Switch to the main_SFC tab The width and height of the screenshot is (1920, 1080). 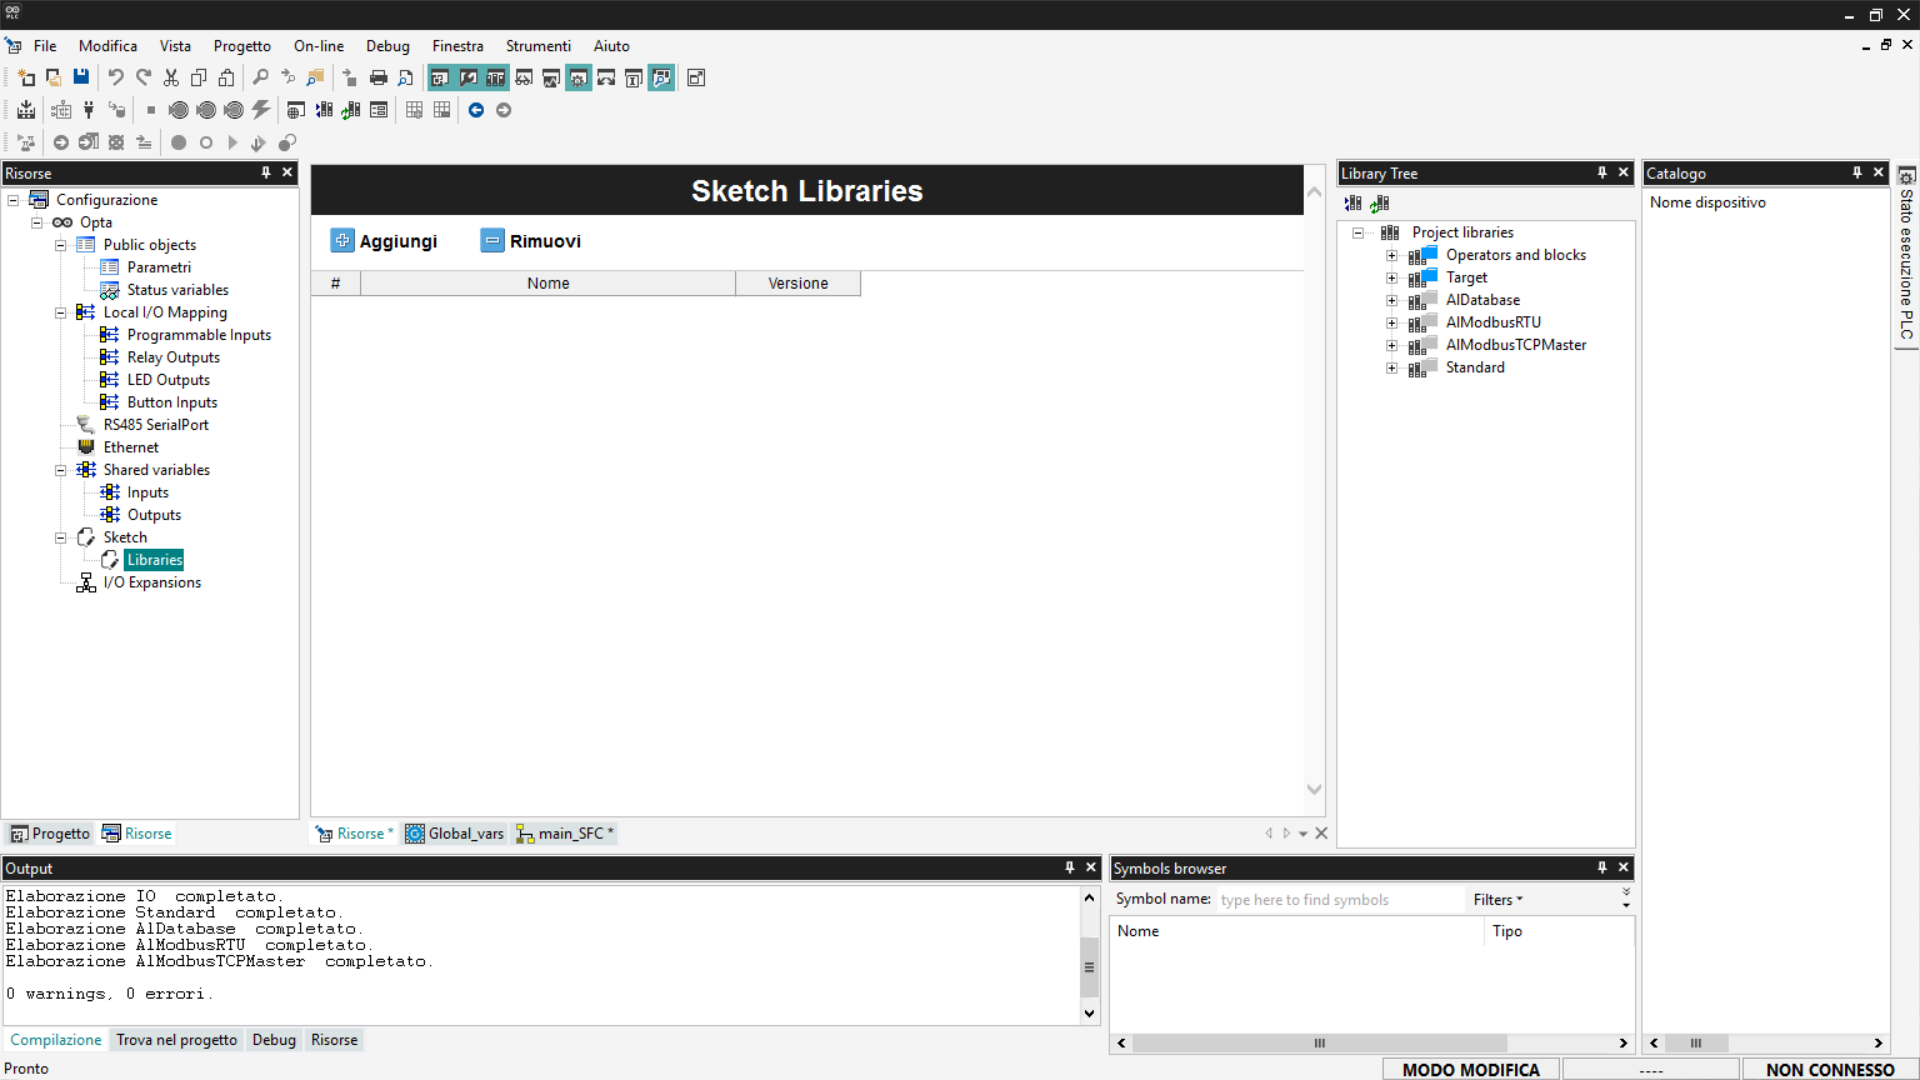570,833
